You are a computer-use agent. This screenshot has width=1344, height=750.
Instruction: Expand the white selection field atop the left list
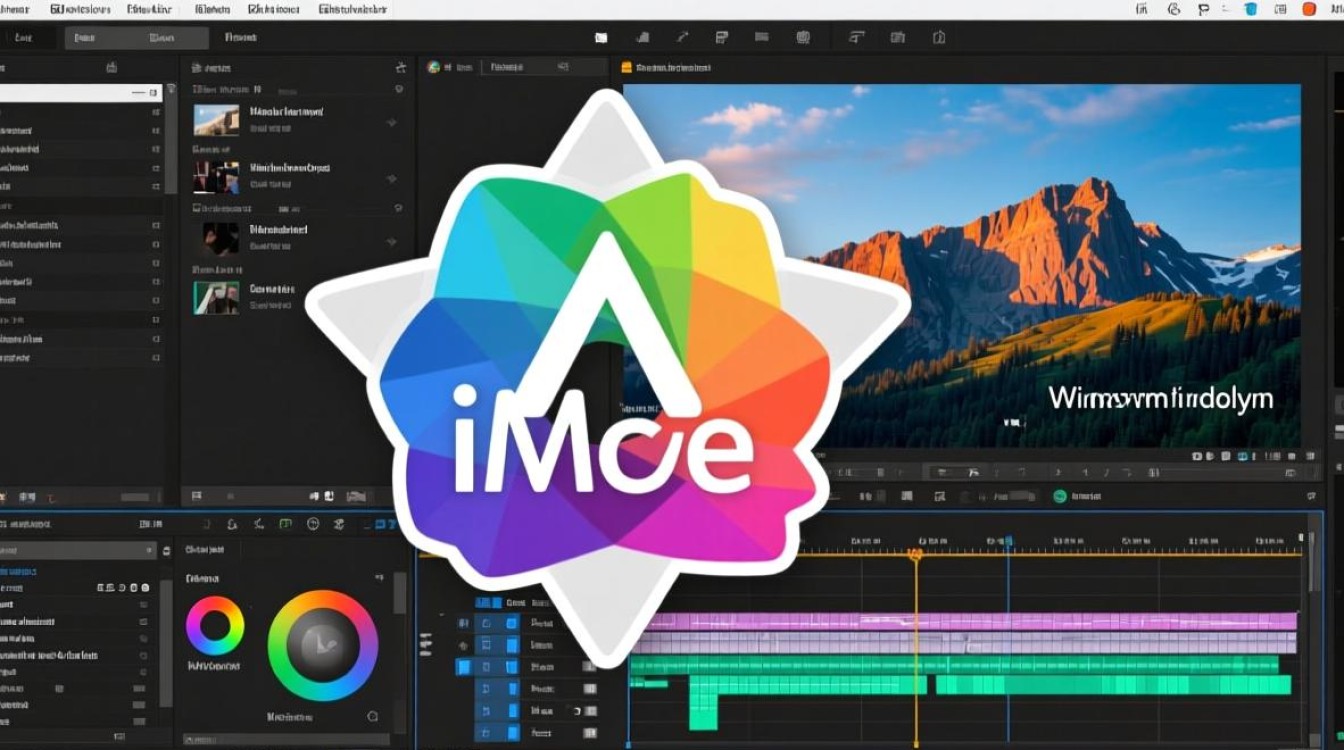click(78, 92)
